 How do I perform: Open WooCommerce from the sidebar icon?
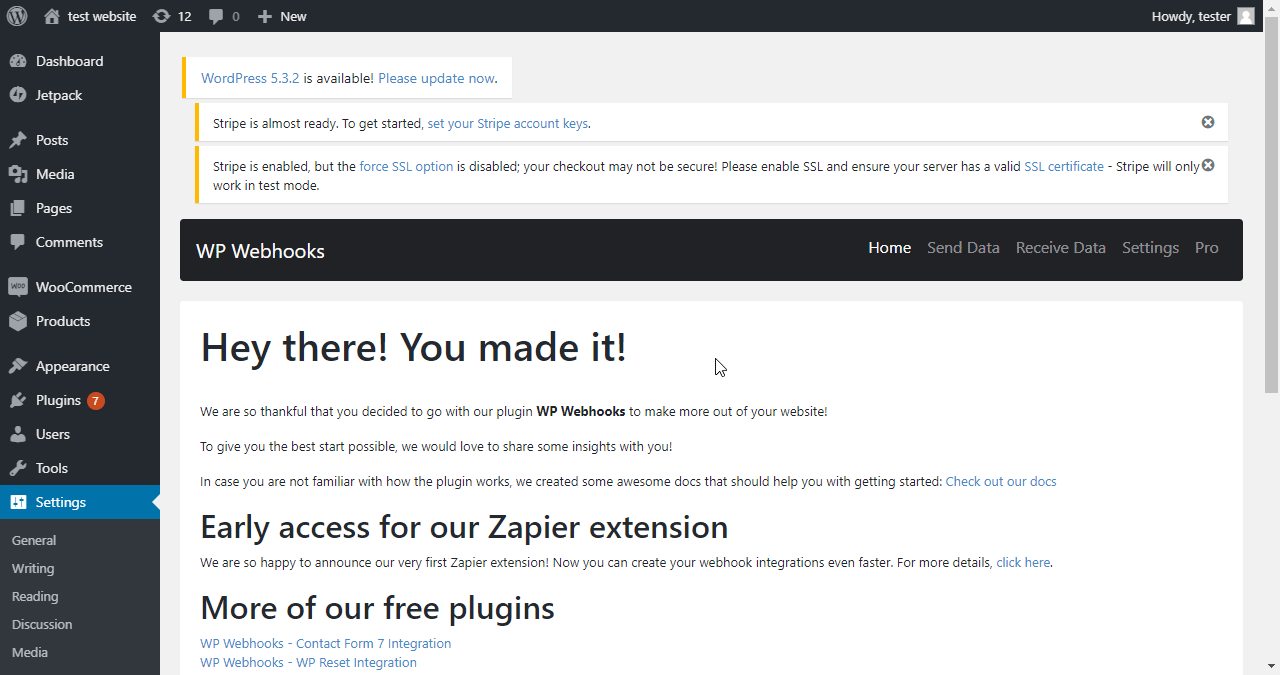click(x=18, y=287)
